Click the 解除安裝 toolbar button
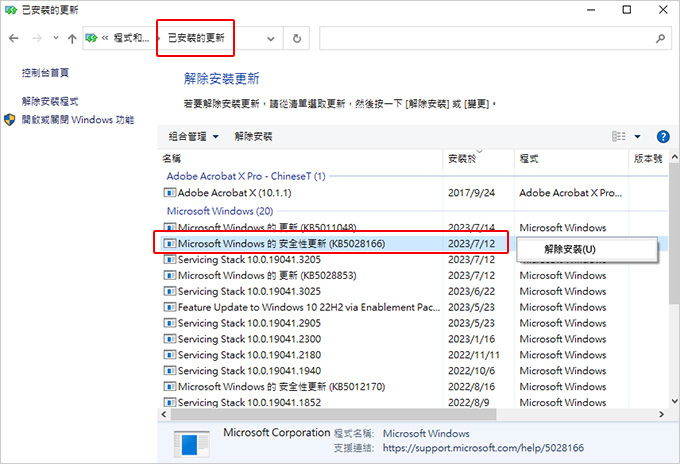680x464 pixels. click(253, 137)
